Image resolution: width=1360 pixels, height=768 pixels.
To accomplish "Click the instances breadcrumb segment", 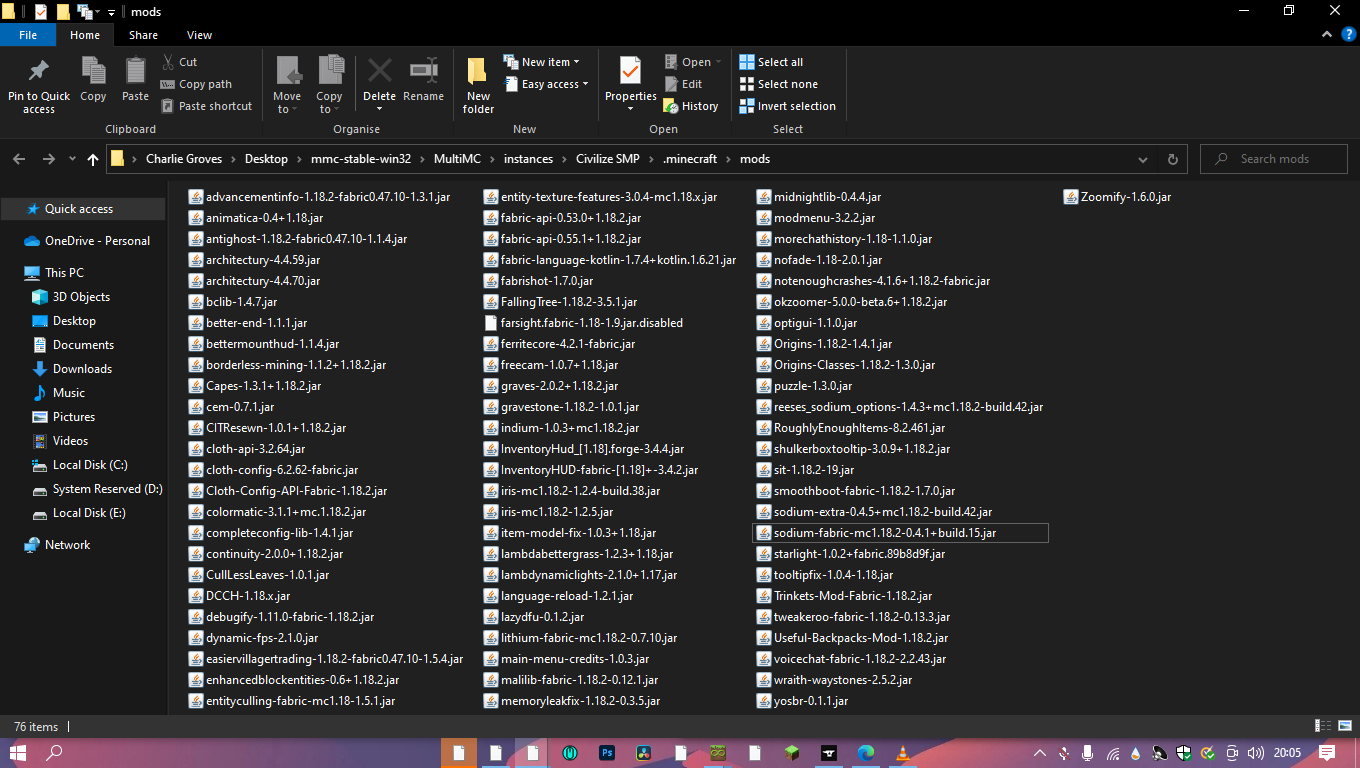I will tap(528, 159).
